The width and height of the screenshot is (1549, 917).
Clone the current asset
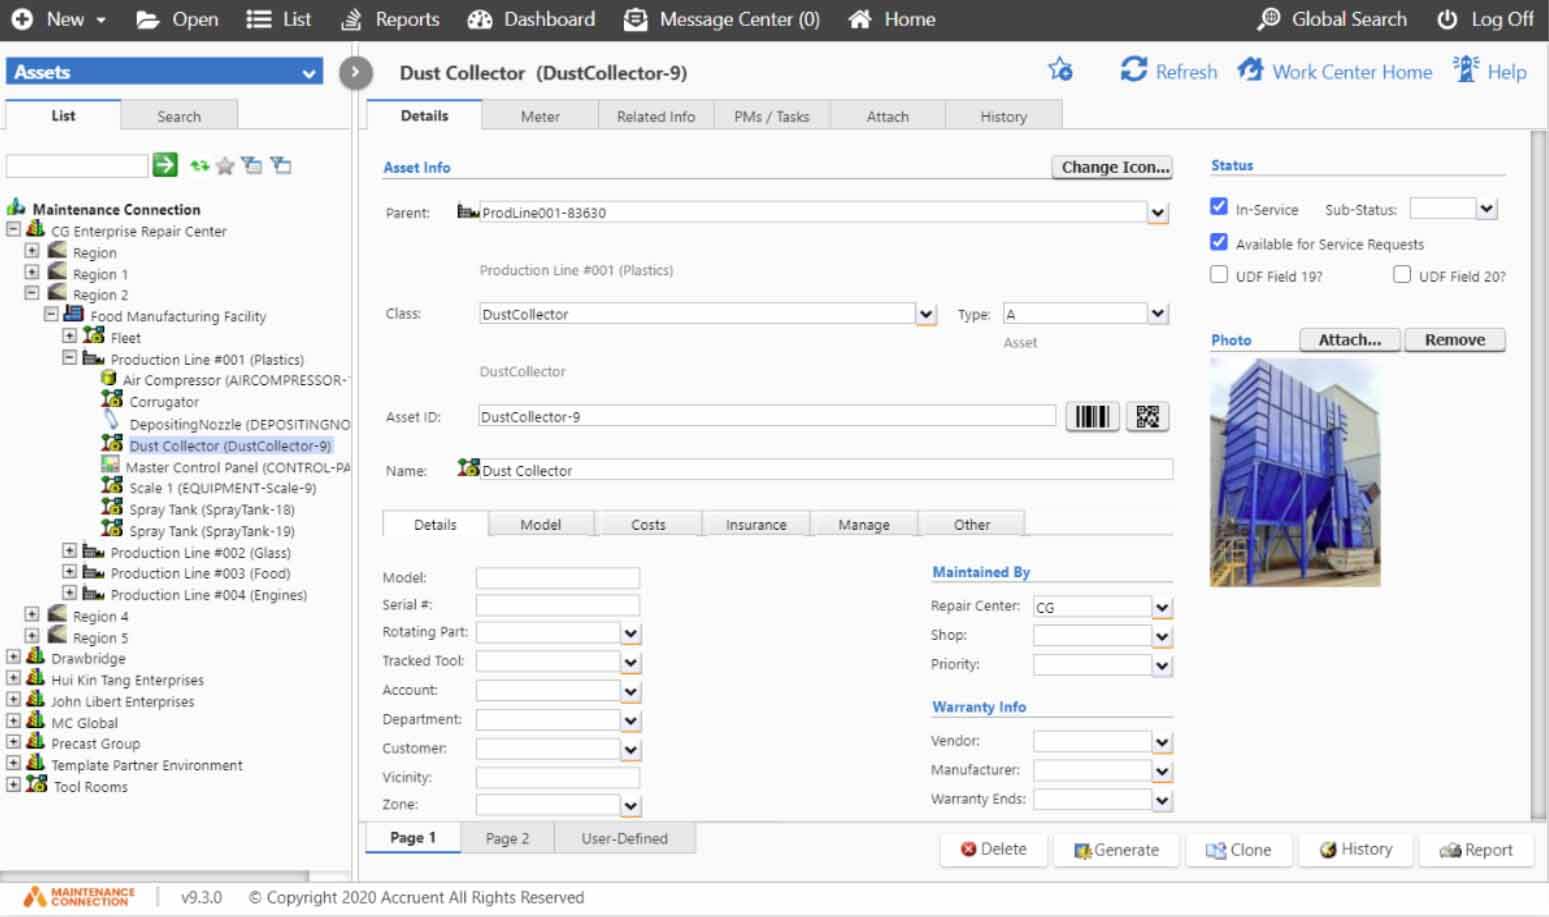click(x=1239, y=849)
